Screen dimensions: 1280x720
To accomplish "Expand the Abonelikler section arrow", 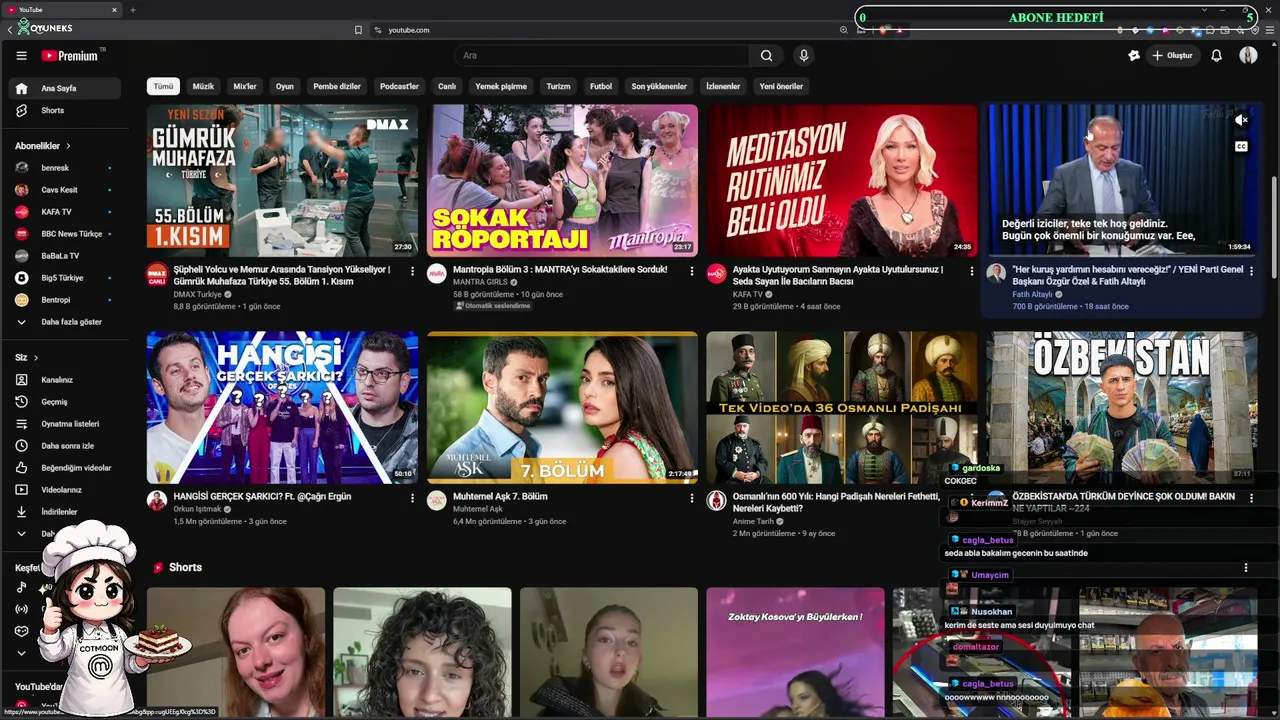I will coord(68,146).
